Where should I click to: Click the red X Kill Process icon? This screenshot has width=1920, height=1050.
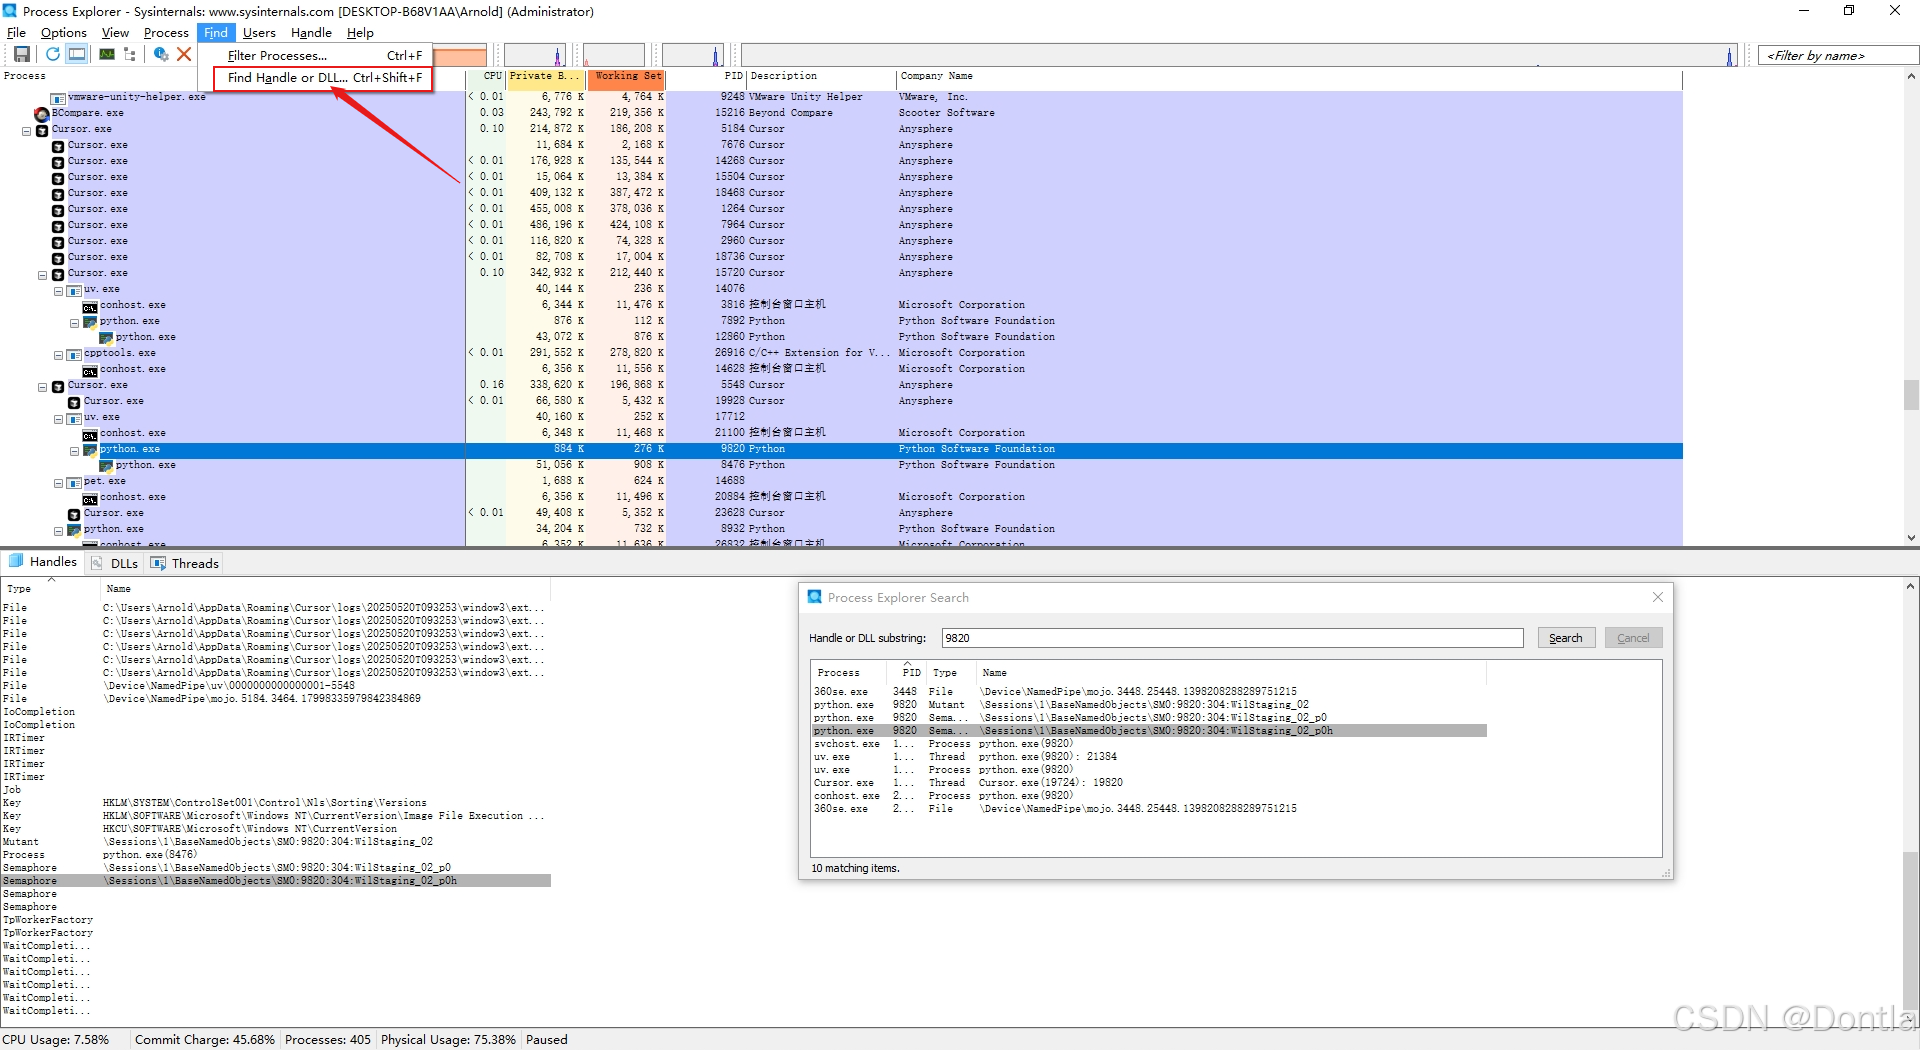click(x=184, y=54)
